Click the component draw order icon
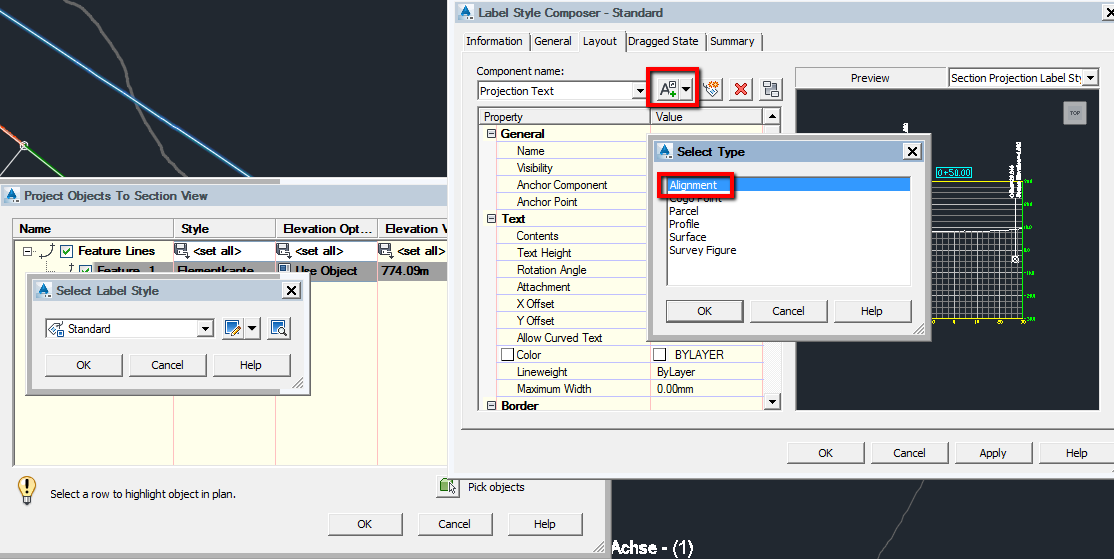This screenshot has width=1114, height=559. (x=771, y=89)
